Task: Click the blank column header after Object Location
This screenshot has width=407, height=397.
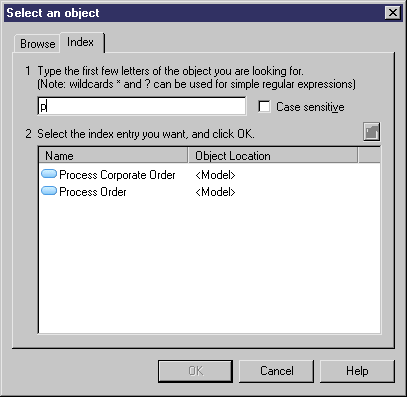Action: click(x=369, y=156)
